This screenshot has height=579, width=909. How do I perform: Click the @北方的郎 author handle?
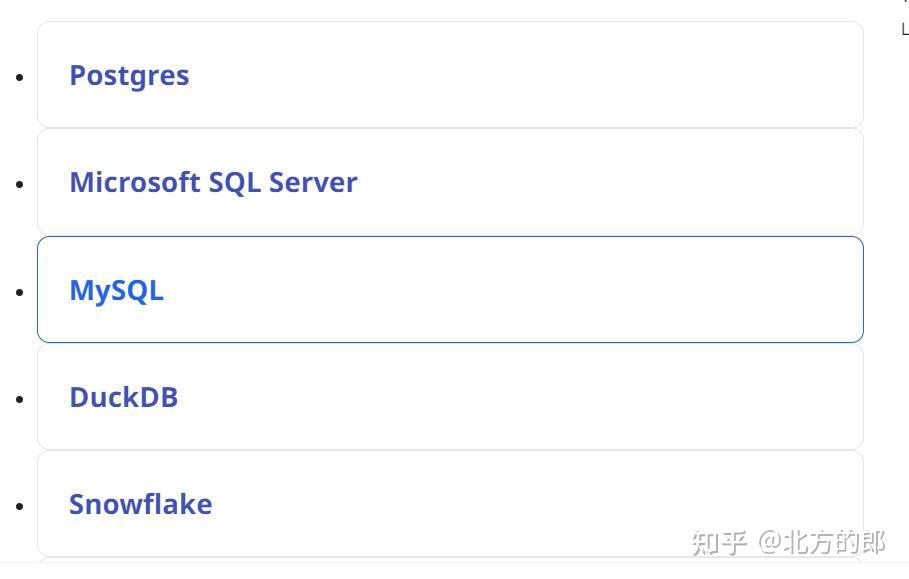point(822,543)
